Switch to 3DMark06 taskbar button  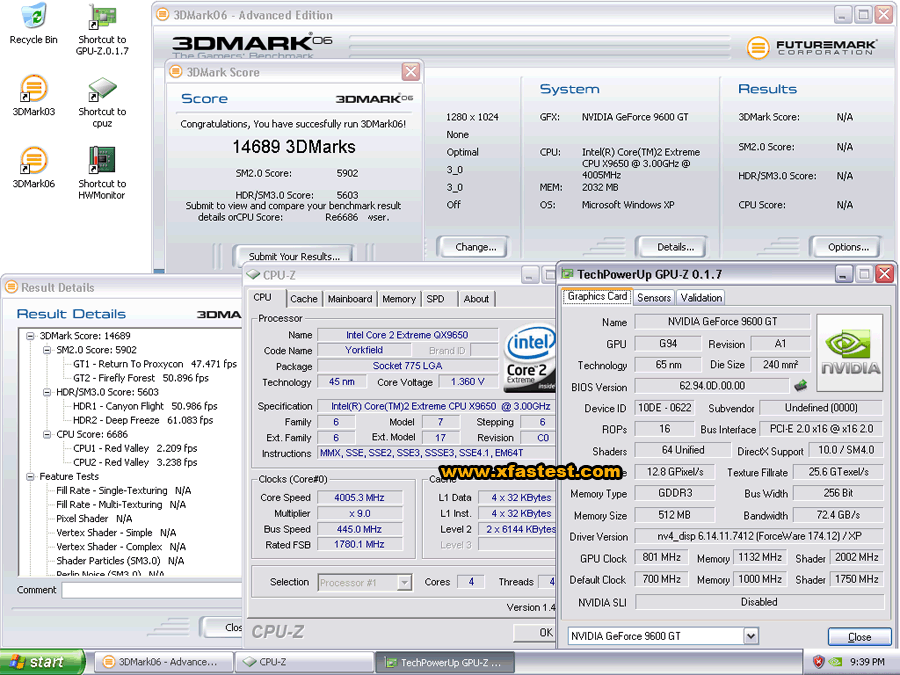tap(163, 662)
